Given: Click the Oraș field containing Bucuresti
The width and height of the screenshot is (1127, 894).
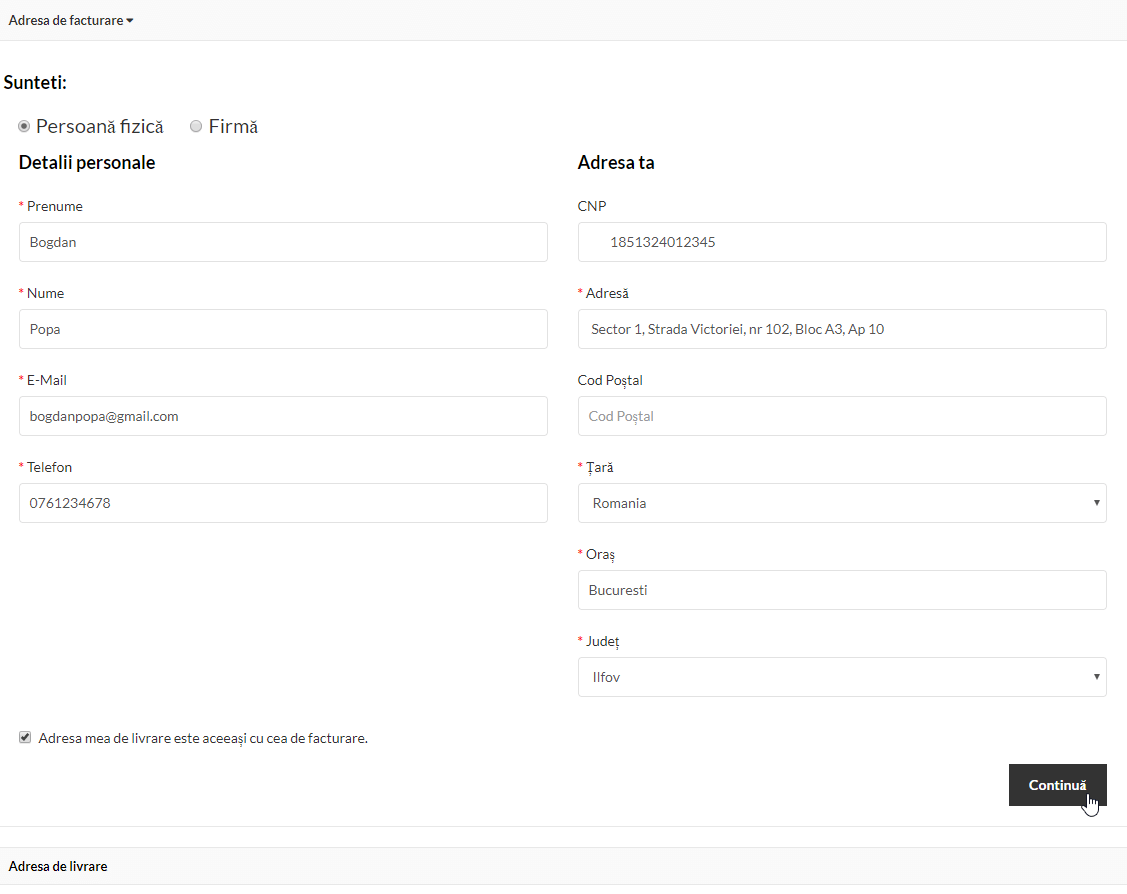Looking at the screenshot, I should pos(842,590).
